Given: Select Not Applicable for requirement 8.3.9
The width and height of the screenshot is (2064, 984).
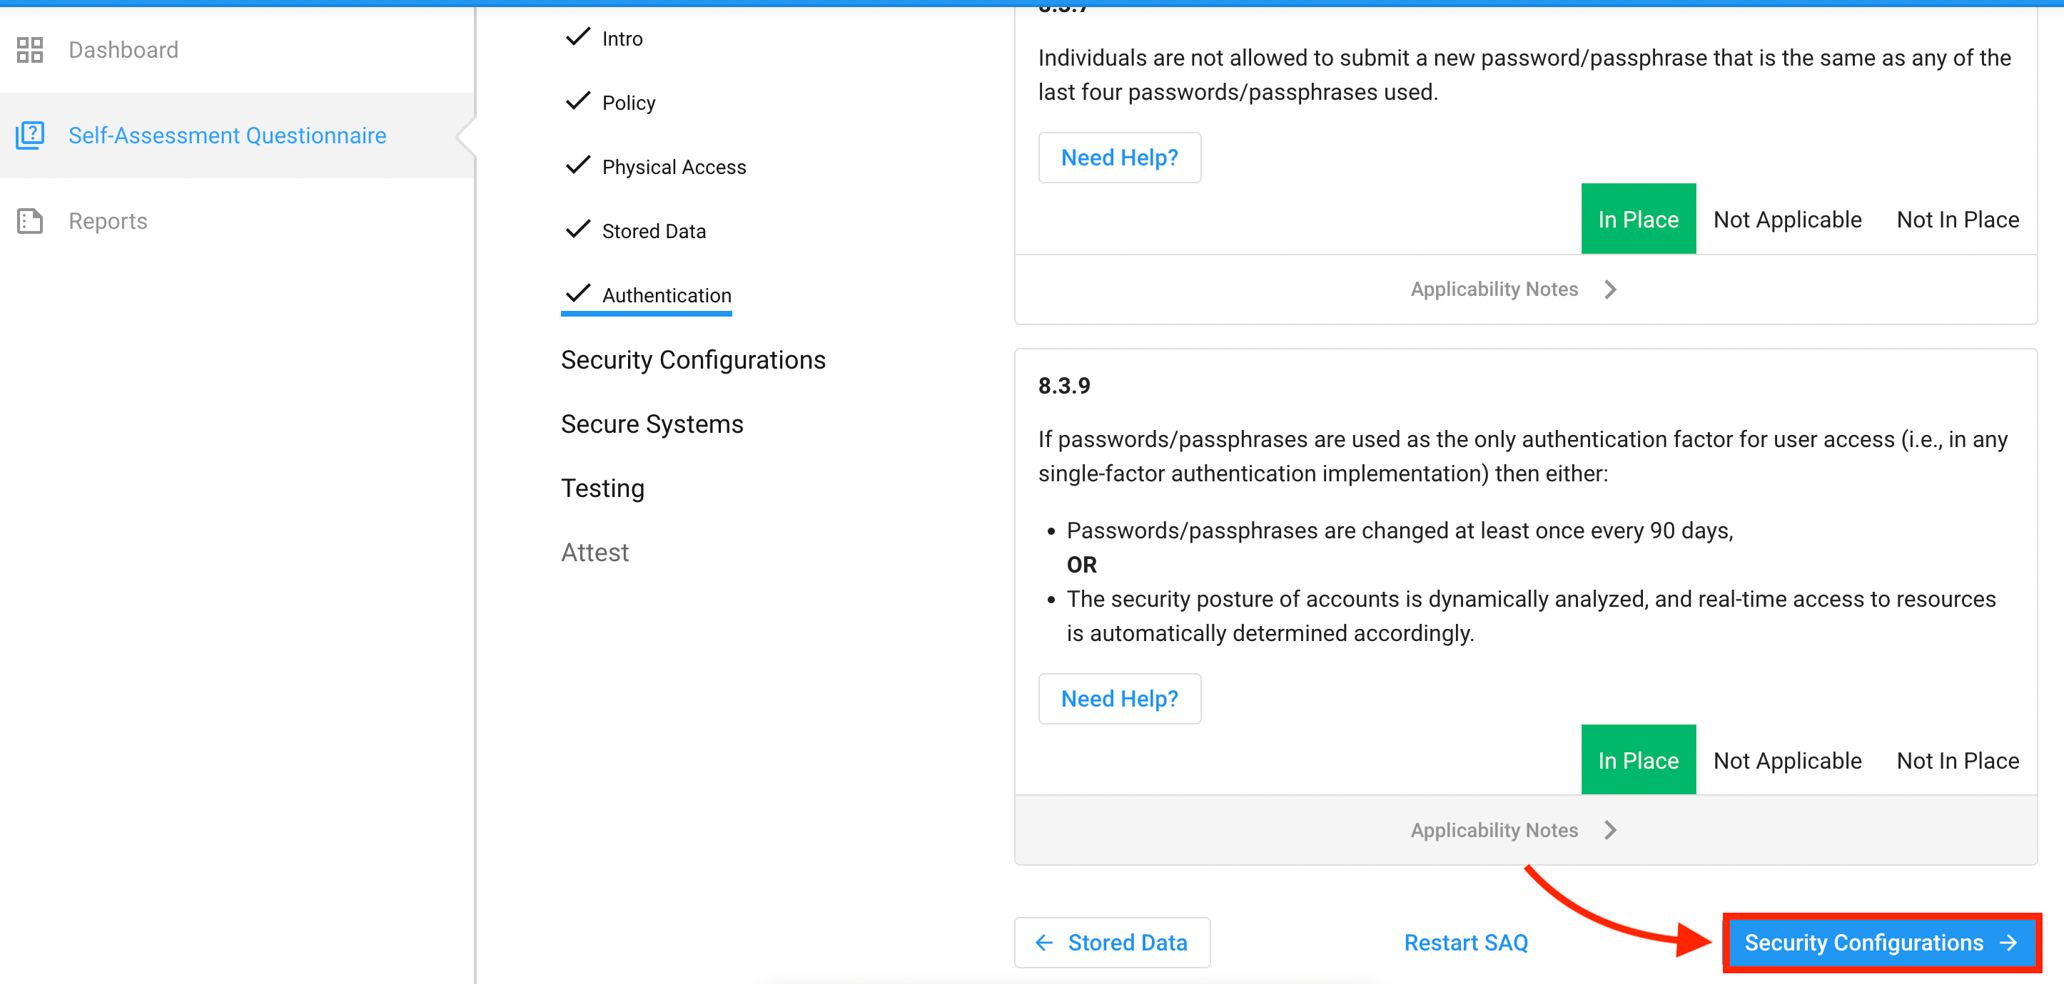Looking at the screenshot, I should pyautogui.click(x=1787, y=761).
